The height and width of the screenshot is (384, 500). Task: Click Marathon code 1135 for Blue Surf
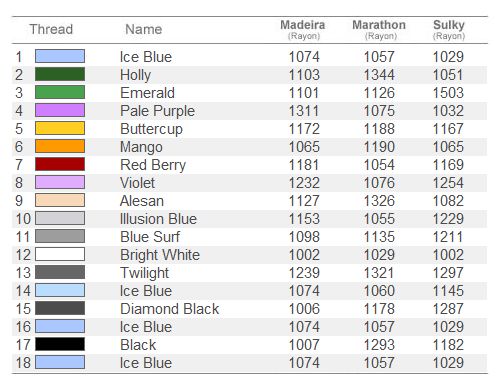click(379, 237)
